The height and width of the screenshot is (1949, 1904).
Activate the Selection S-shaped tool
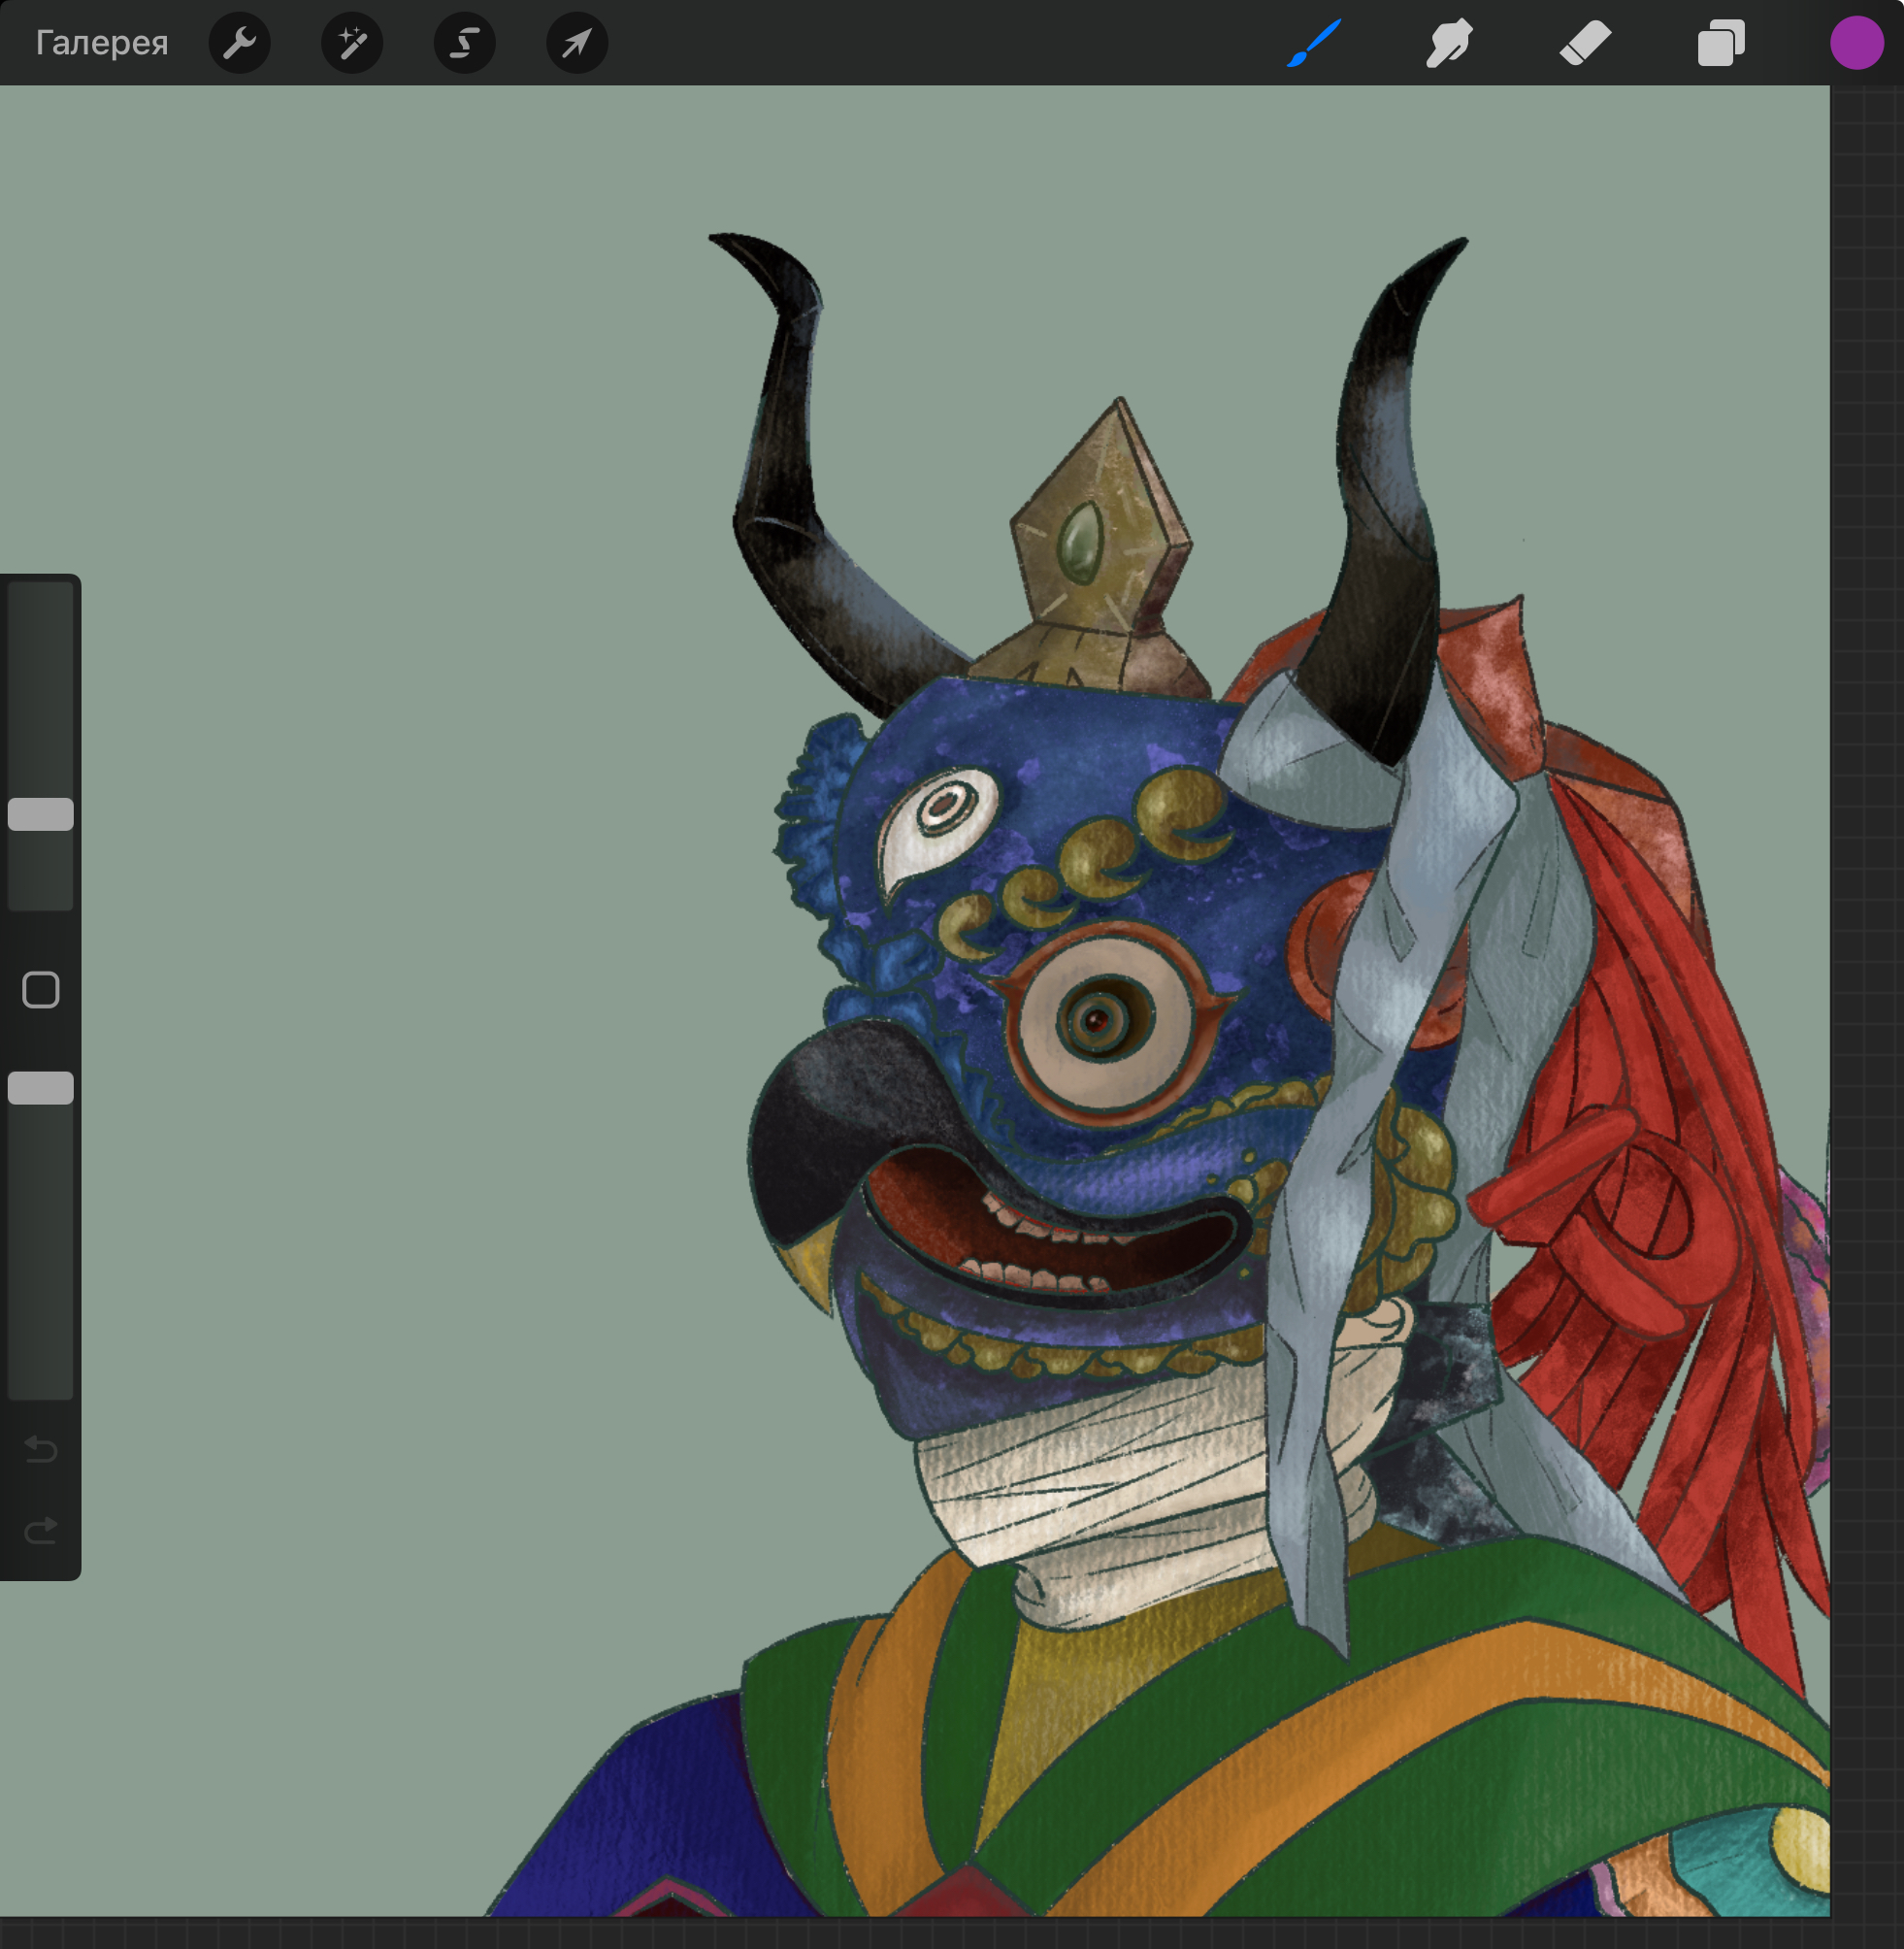(464, 43)
